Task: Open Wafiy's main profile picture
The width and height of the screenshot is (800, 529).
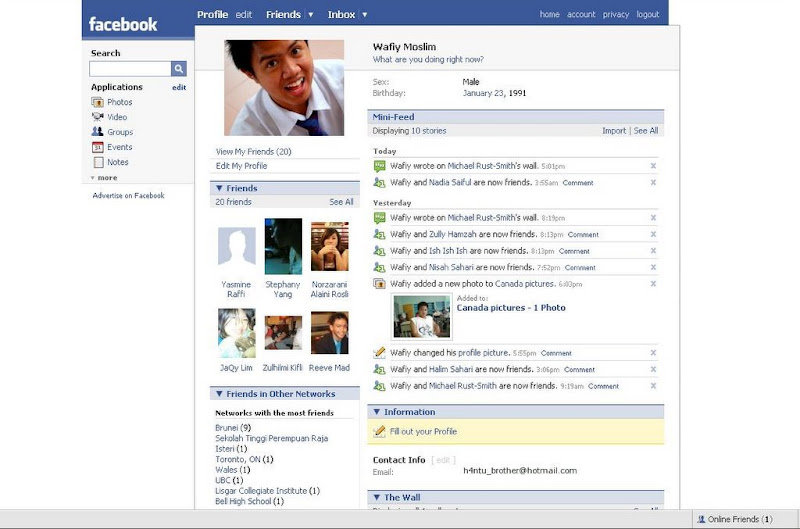Action: point(284,88)
